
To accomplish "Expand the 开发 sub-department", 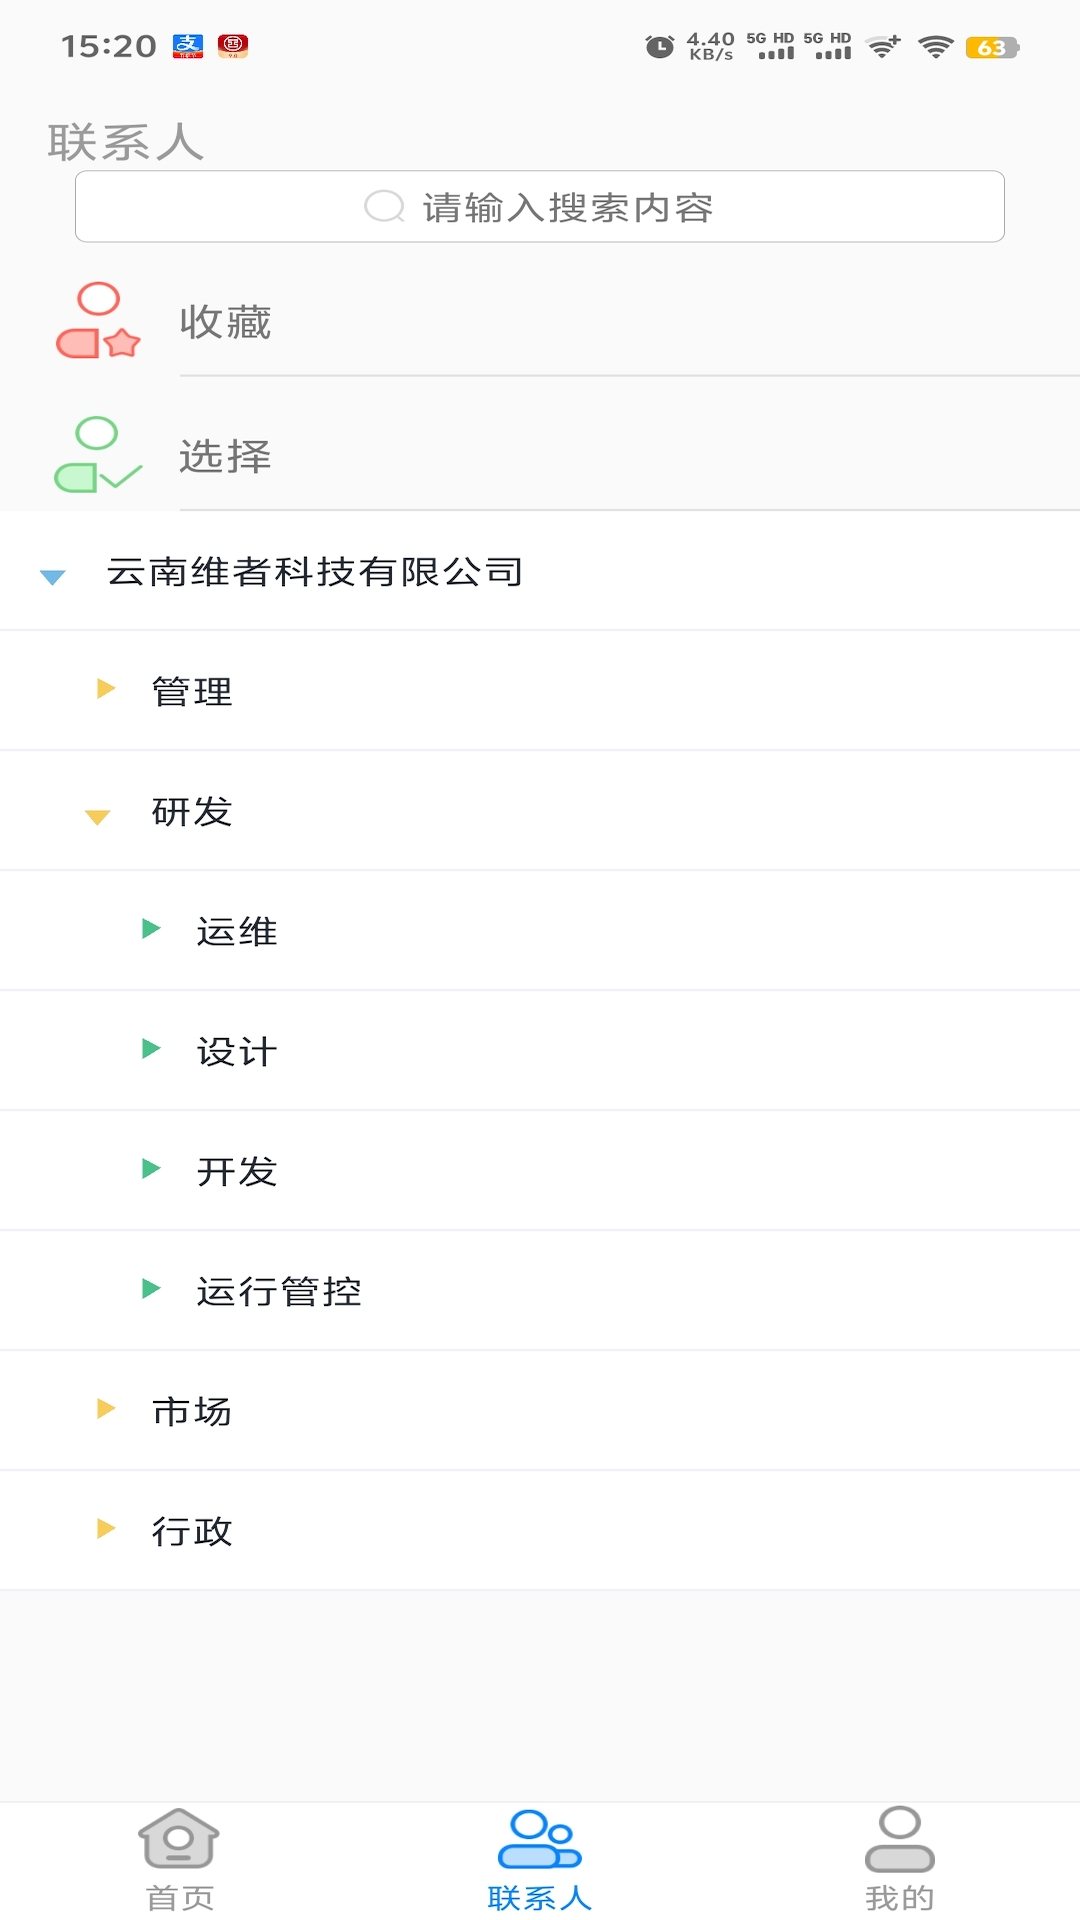I will point(152,1170).
